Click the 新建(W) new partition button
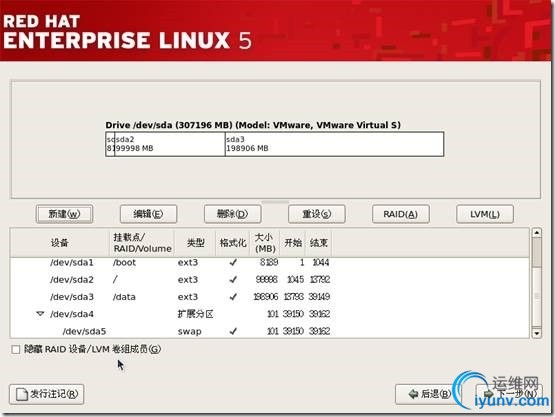This screenshot has height=417, width=555. [64, 214]
